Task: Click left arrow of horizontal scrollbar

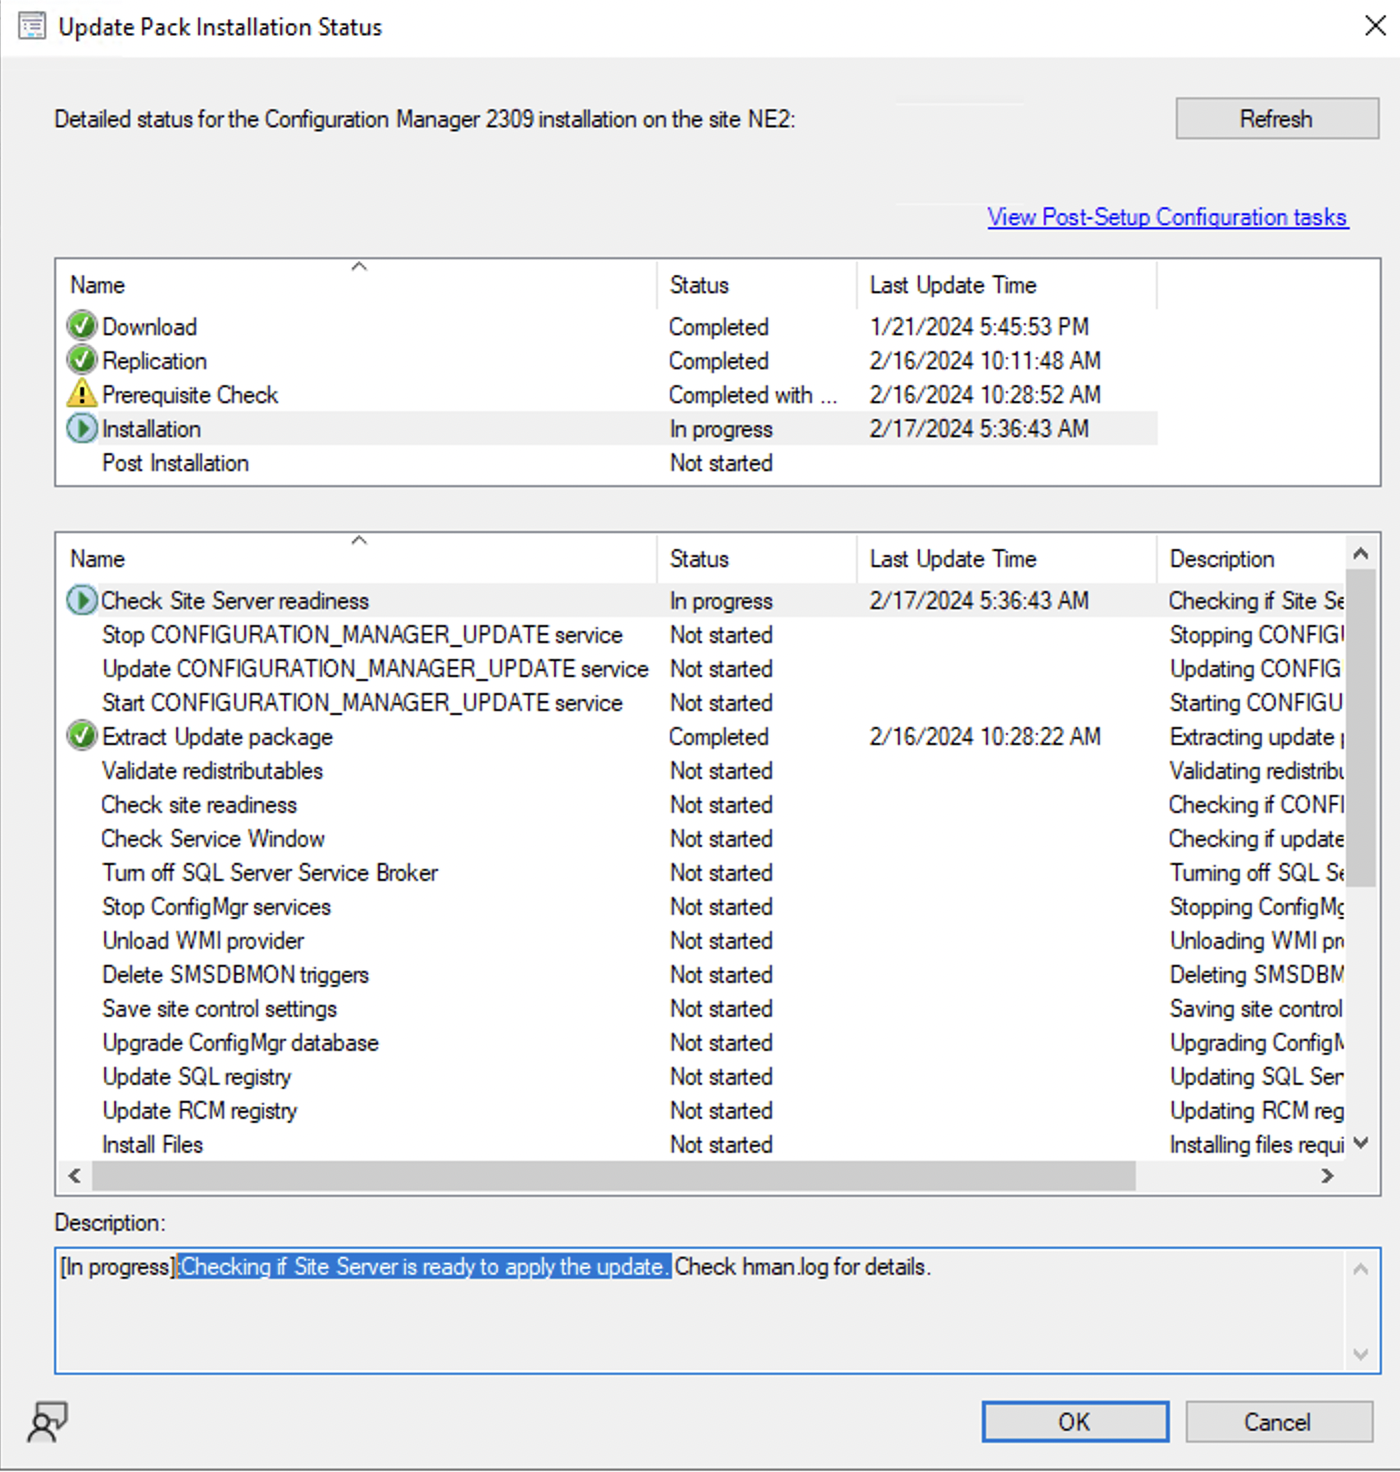Action: pyautogui.click(x=74, y=1176)
